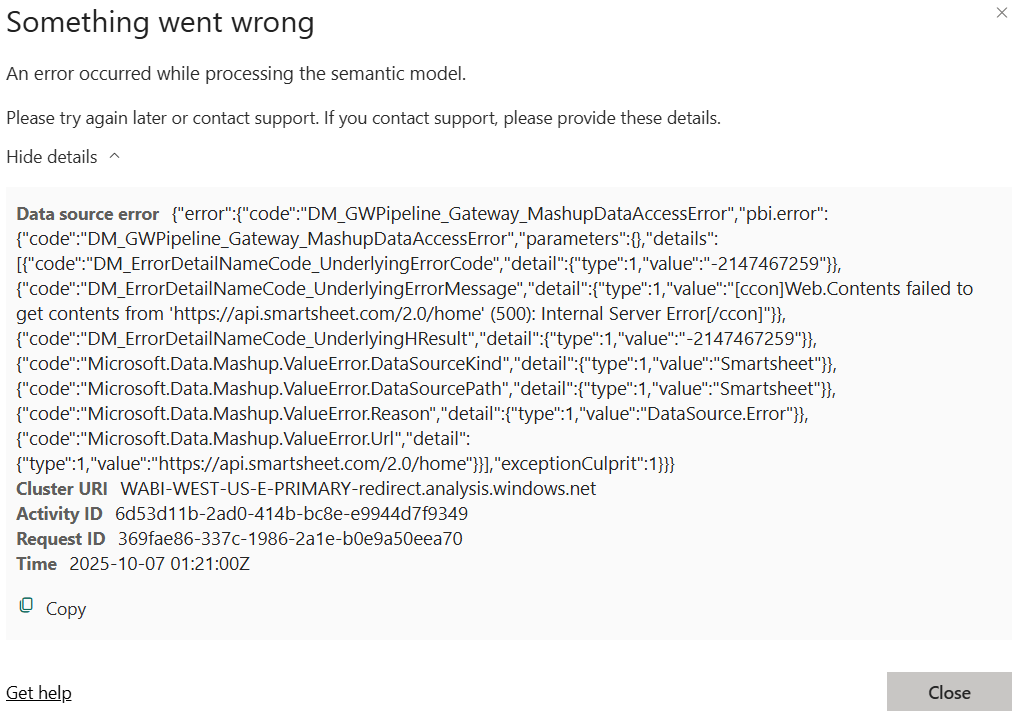The image size is (1024, 719).
Task: Click the WABI-WEST-US-E-PRIMARY cluster address
Action: click(x=358, y=489)
